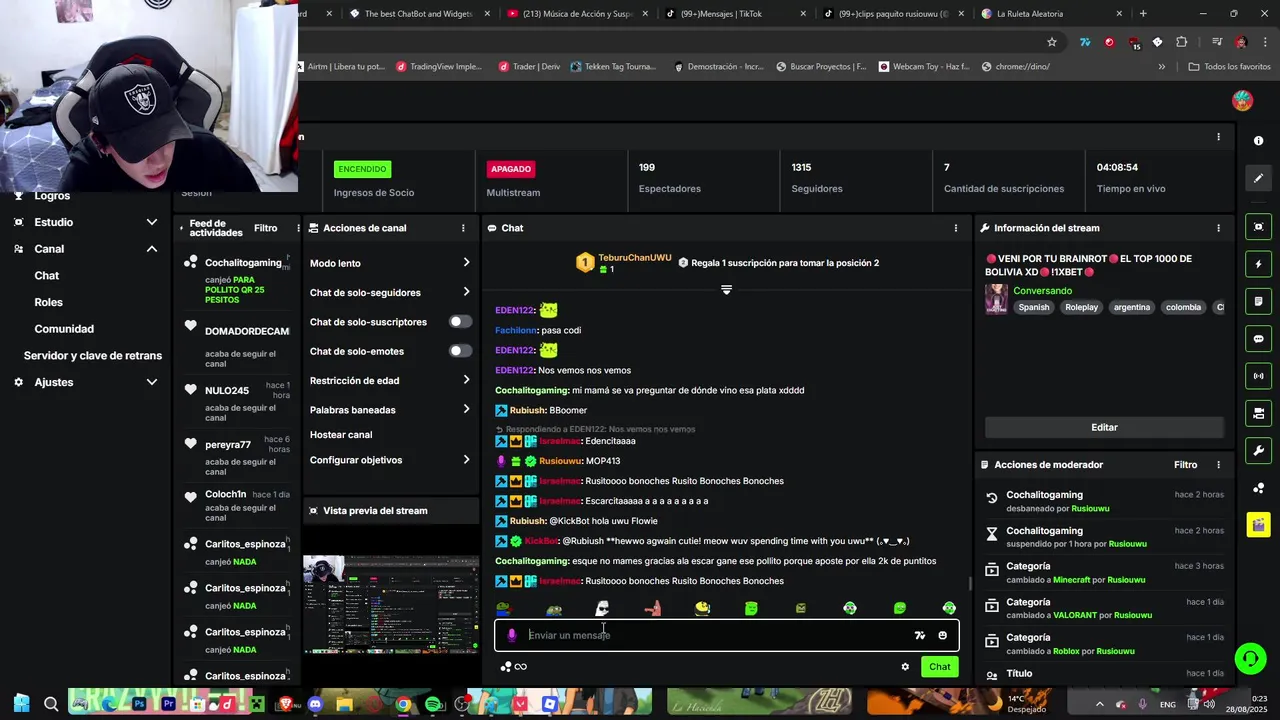
Task: Open the Chat item in sidebar
Action: 47,276
